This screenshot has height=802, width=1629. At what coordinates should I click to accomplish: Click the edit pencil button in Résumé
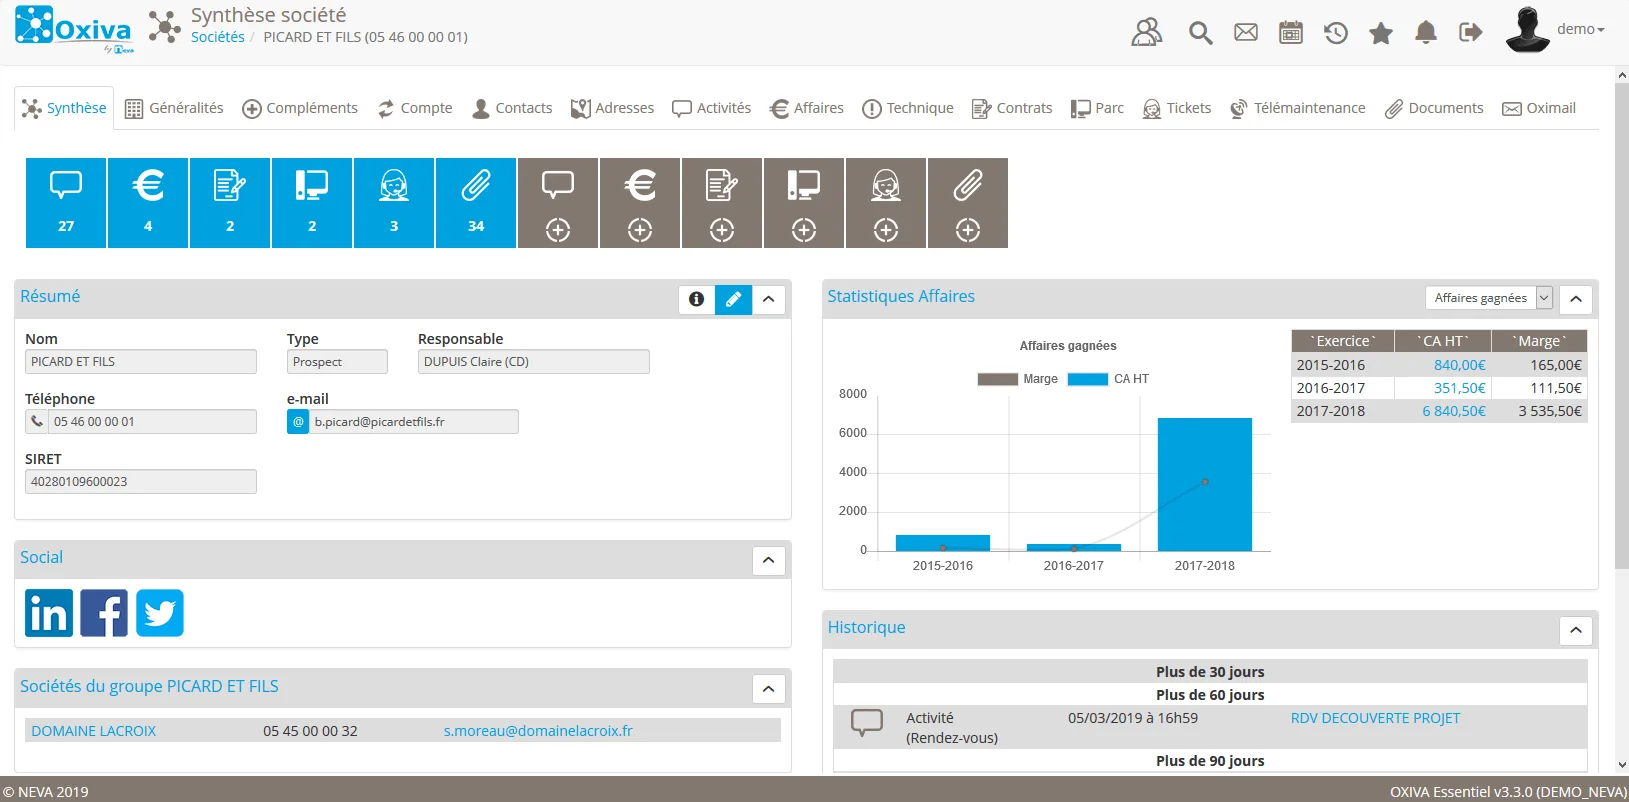click(733, 299)
